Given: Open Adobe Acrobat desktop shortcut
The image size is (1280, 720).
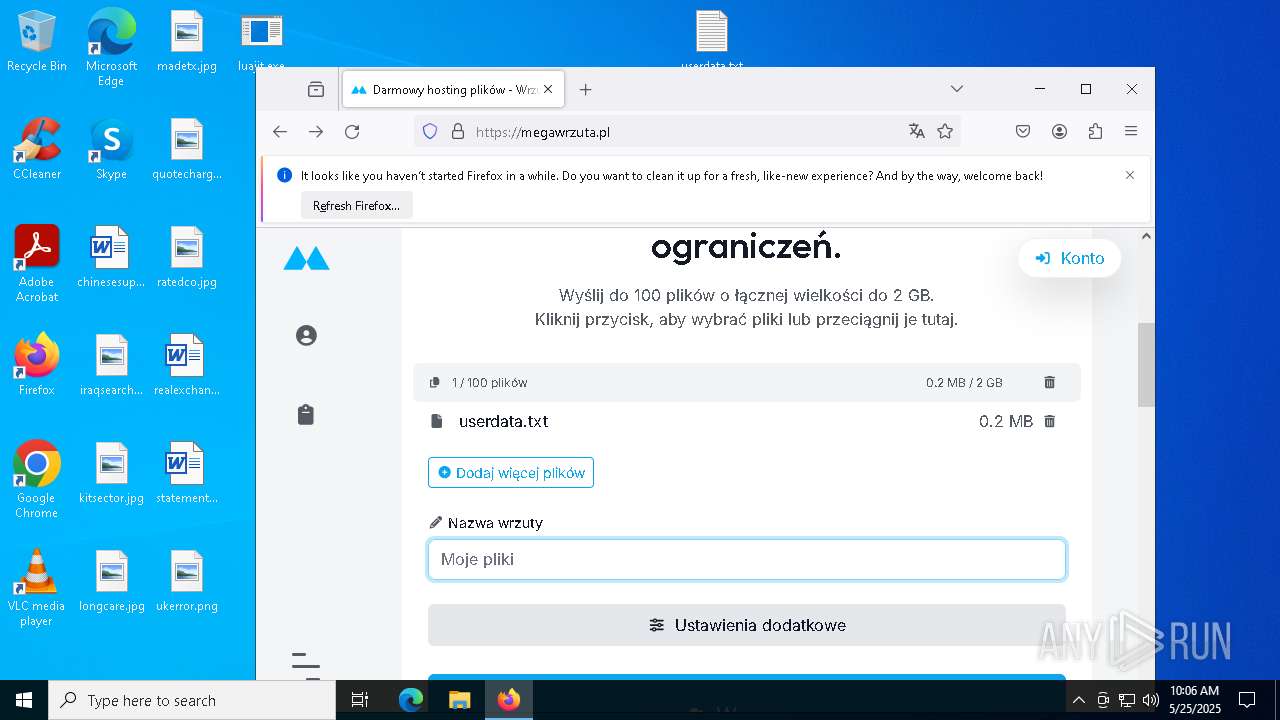Looking at the screenshot, I should (x=36, y=264).
